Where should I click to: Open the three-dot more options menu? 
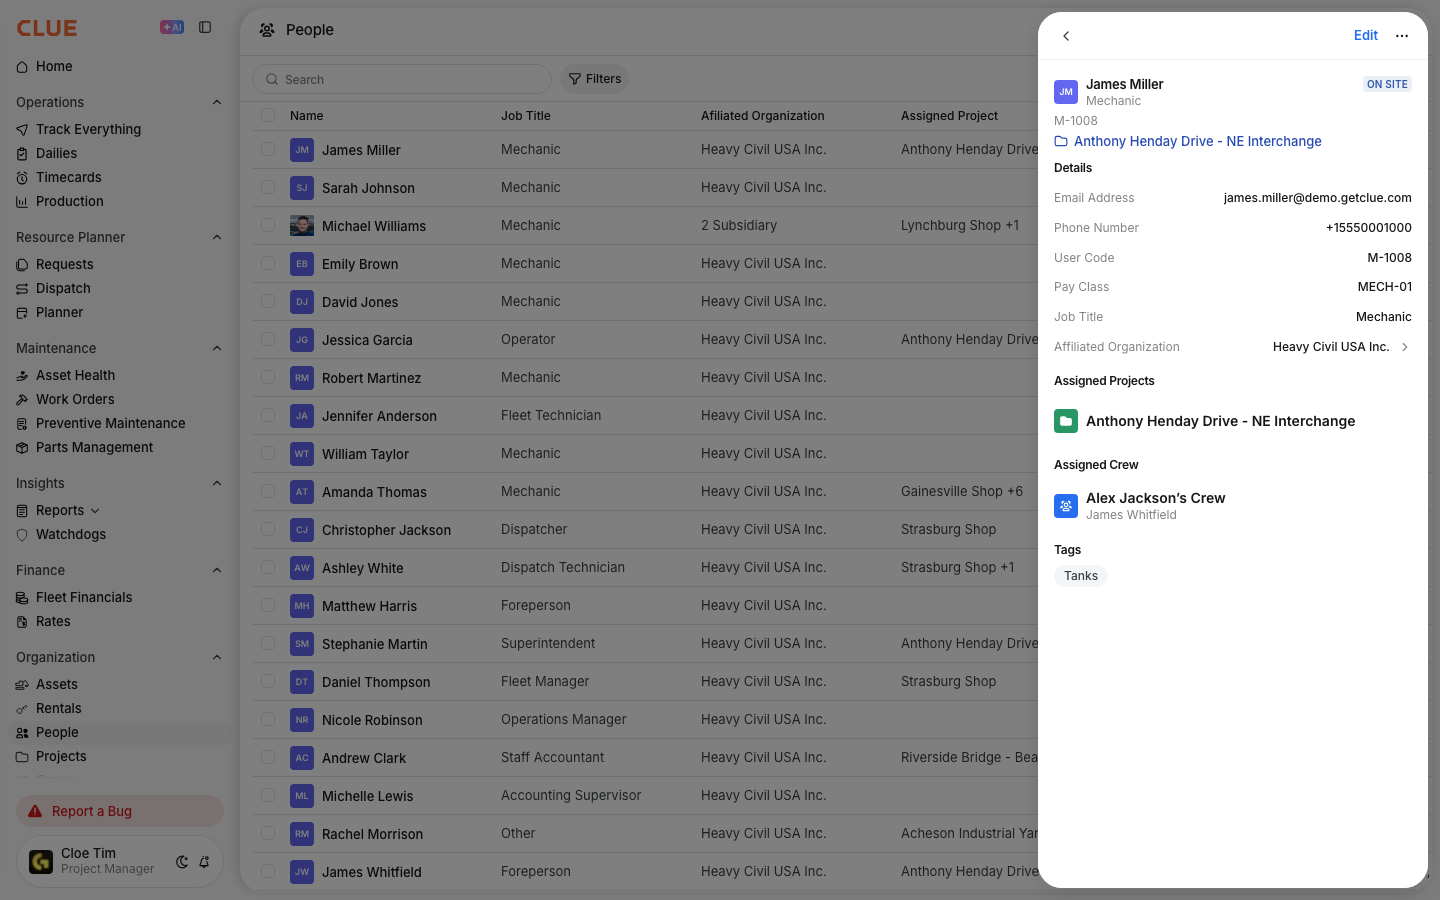pos(1402,36)
